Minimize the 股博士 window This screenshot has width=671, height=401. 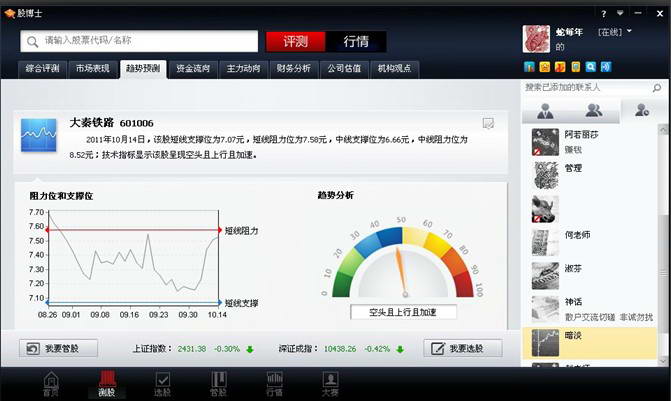[638, 13]
